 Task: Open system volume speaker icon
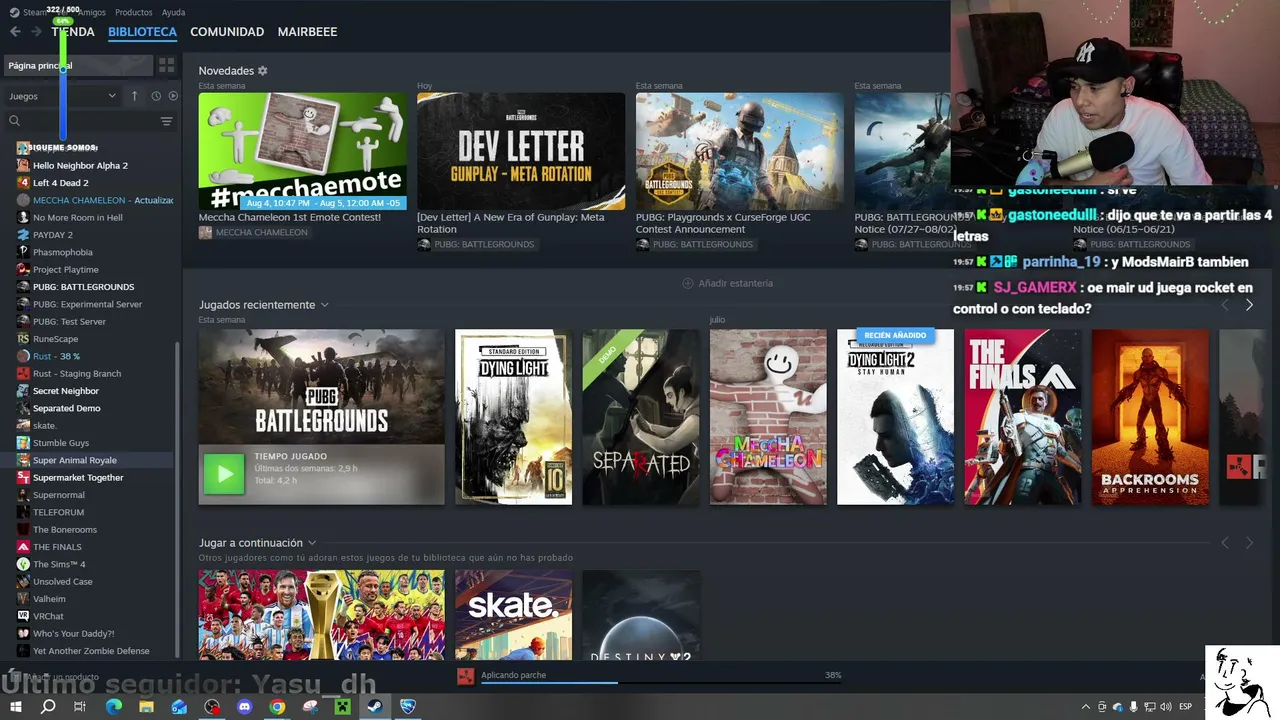pyautogui.click(x=1164, y=707)
